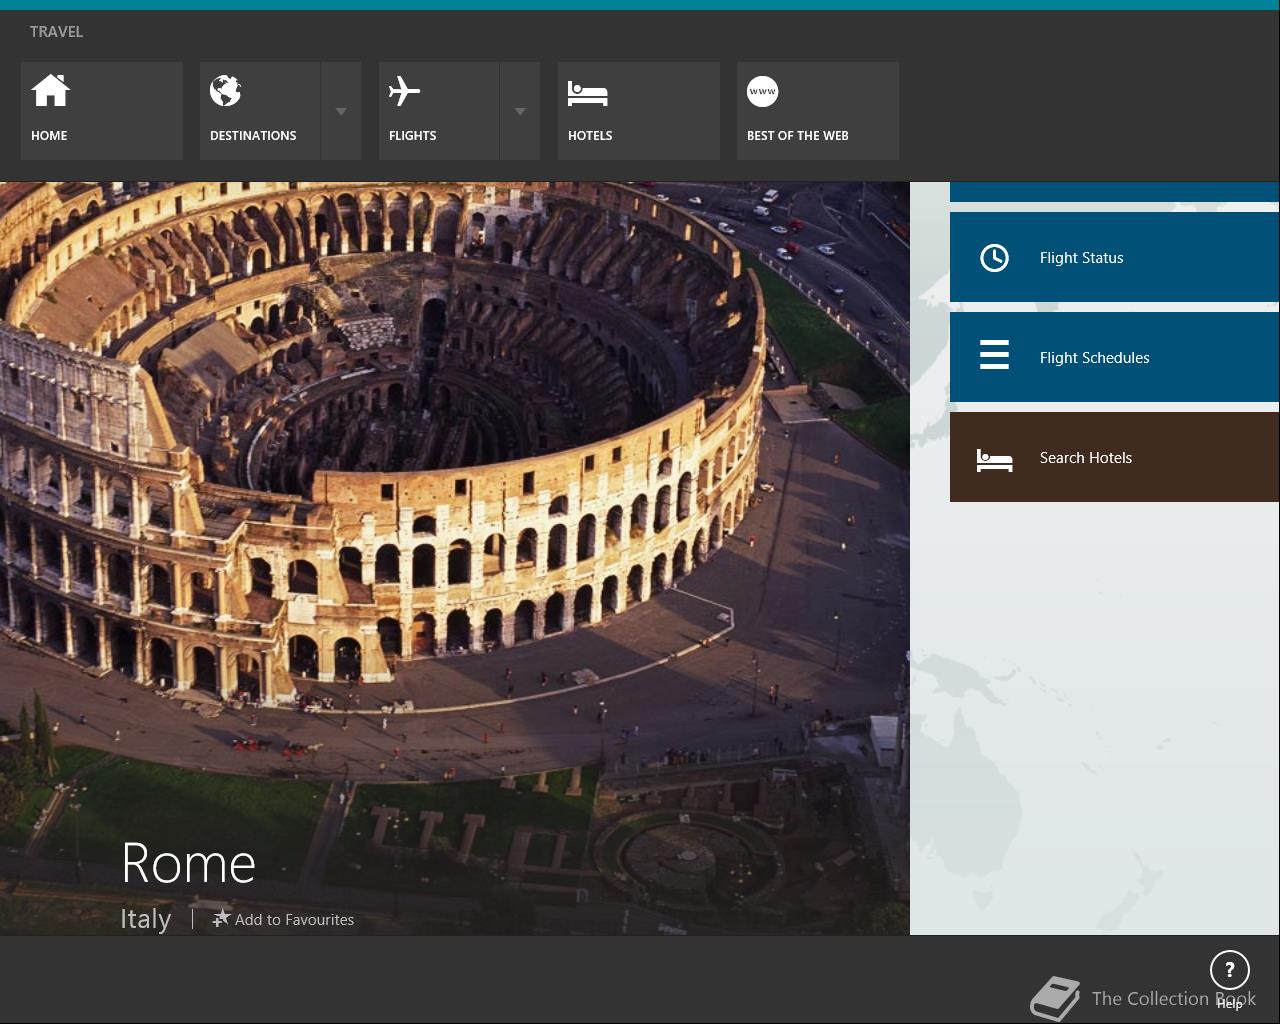The width and height of the screenshot is (1280, 1024).
Task: Click the Italy country label
Action: point(146,919)
